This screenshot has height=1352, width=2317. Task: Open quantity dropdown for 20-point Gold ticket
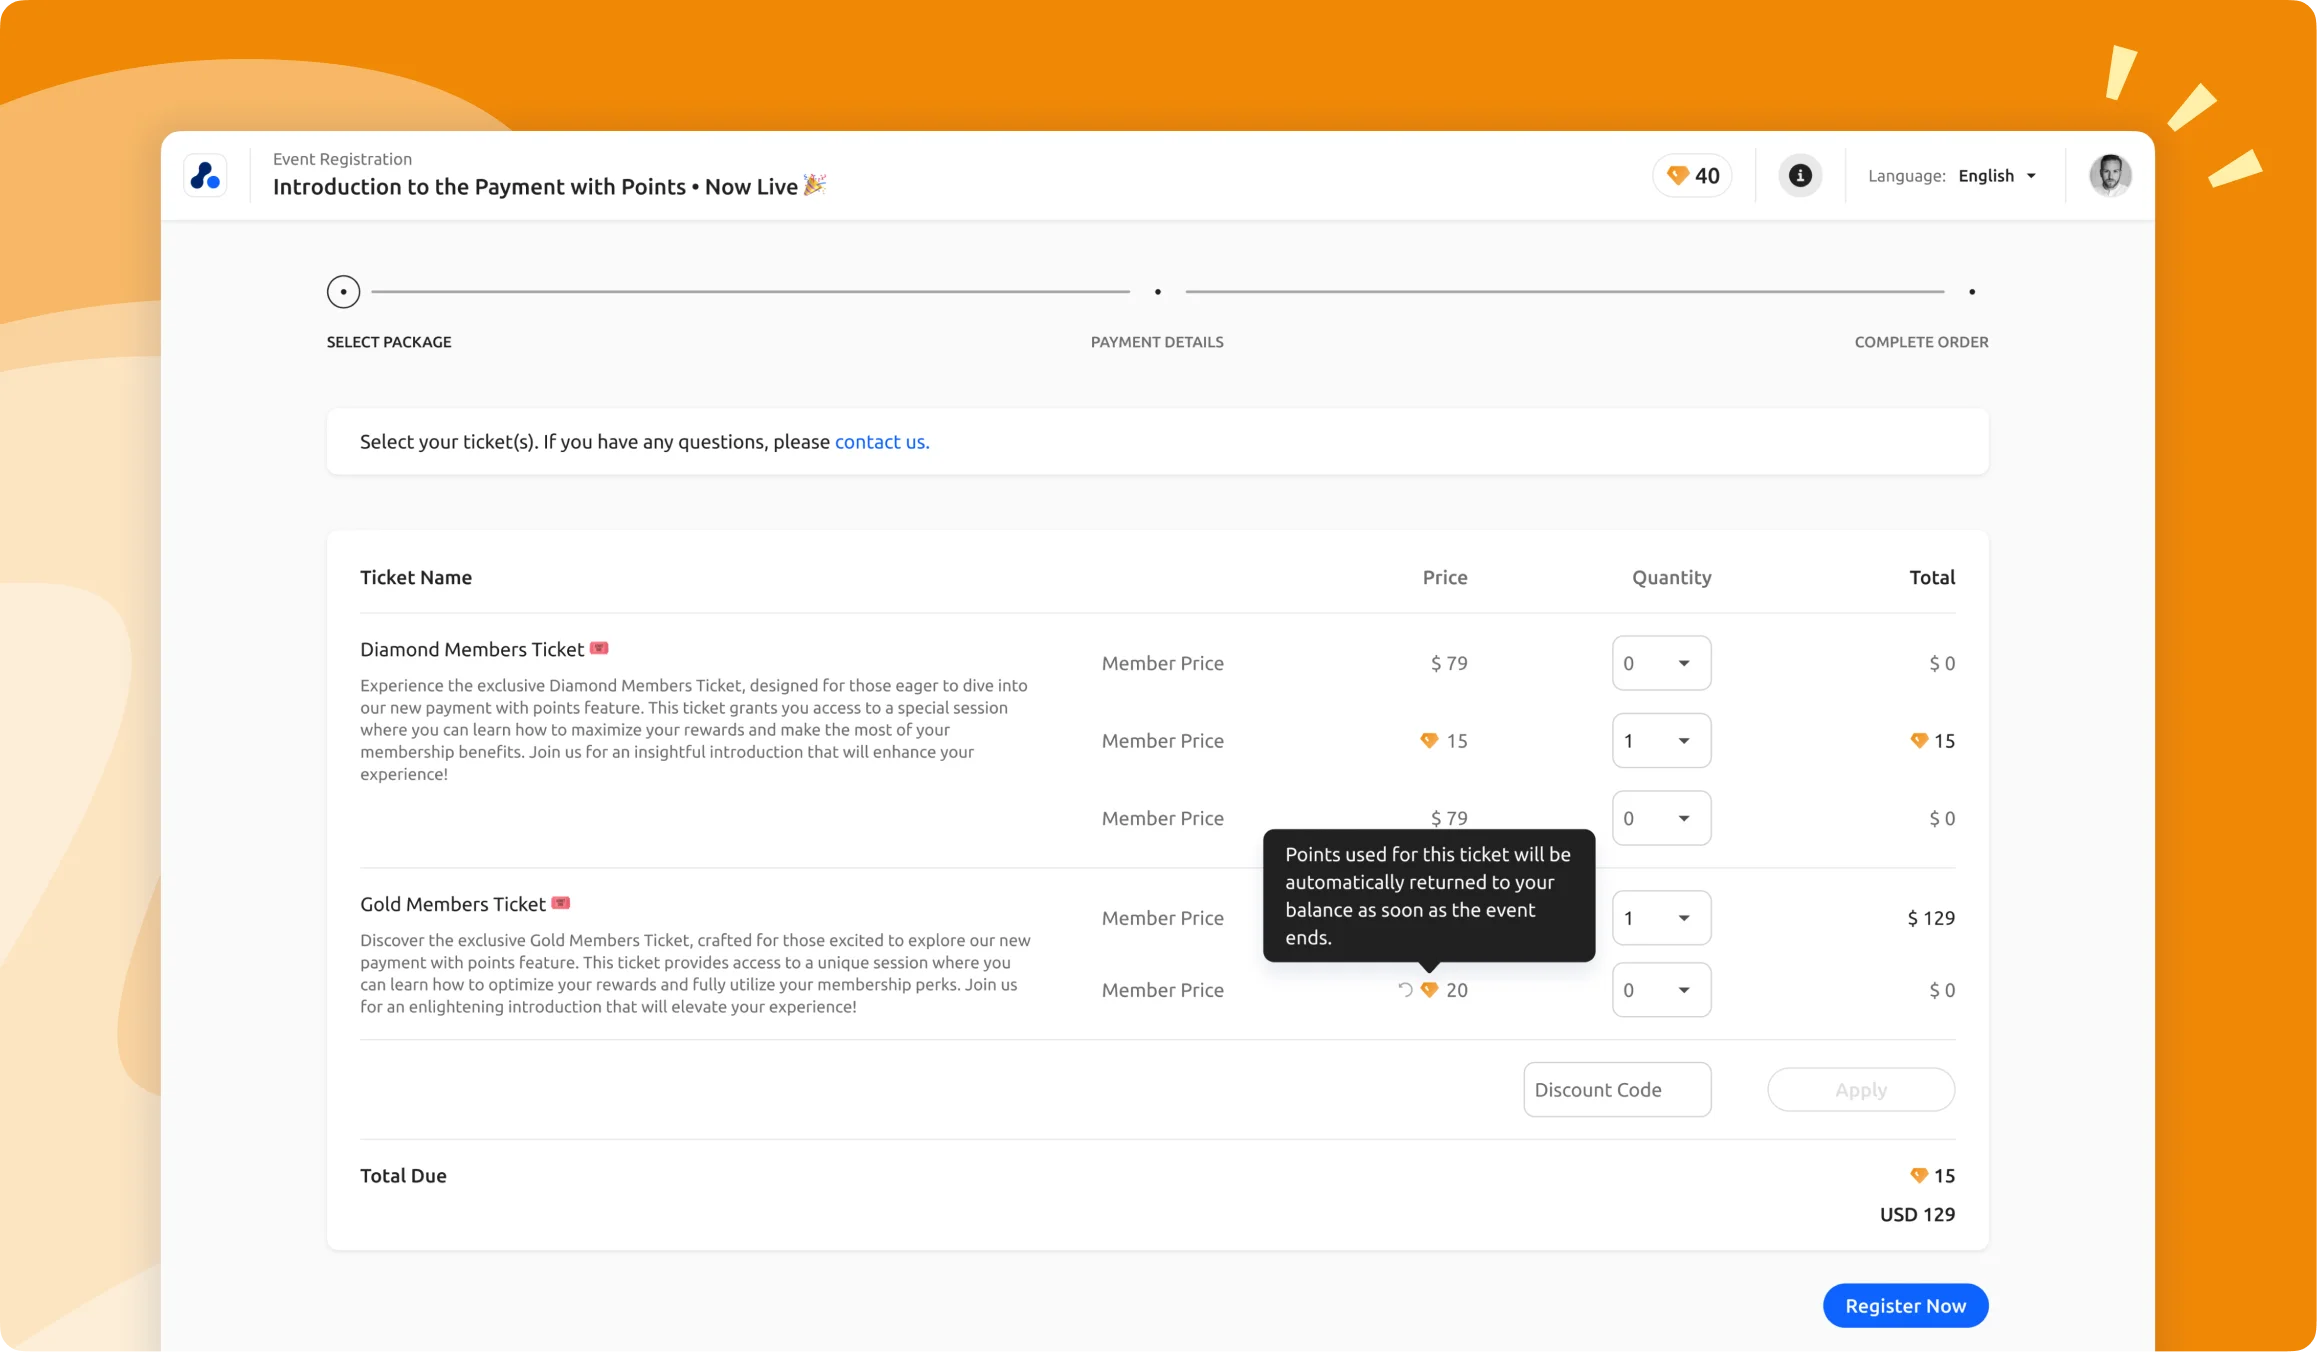[1661, 990]
